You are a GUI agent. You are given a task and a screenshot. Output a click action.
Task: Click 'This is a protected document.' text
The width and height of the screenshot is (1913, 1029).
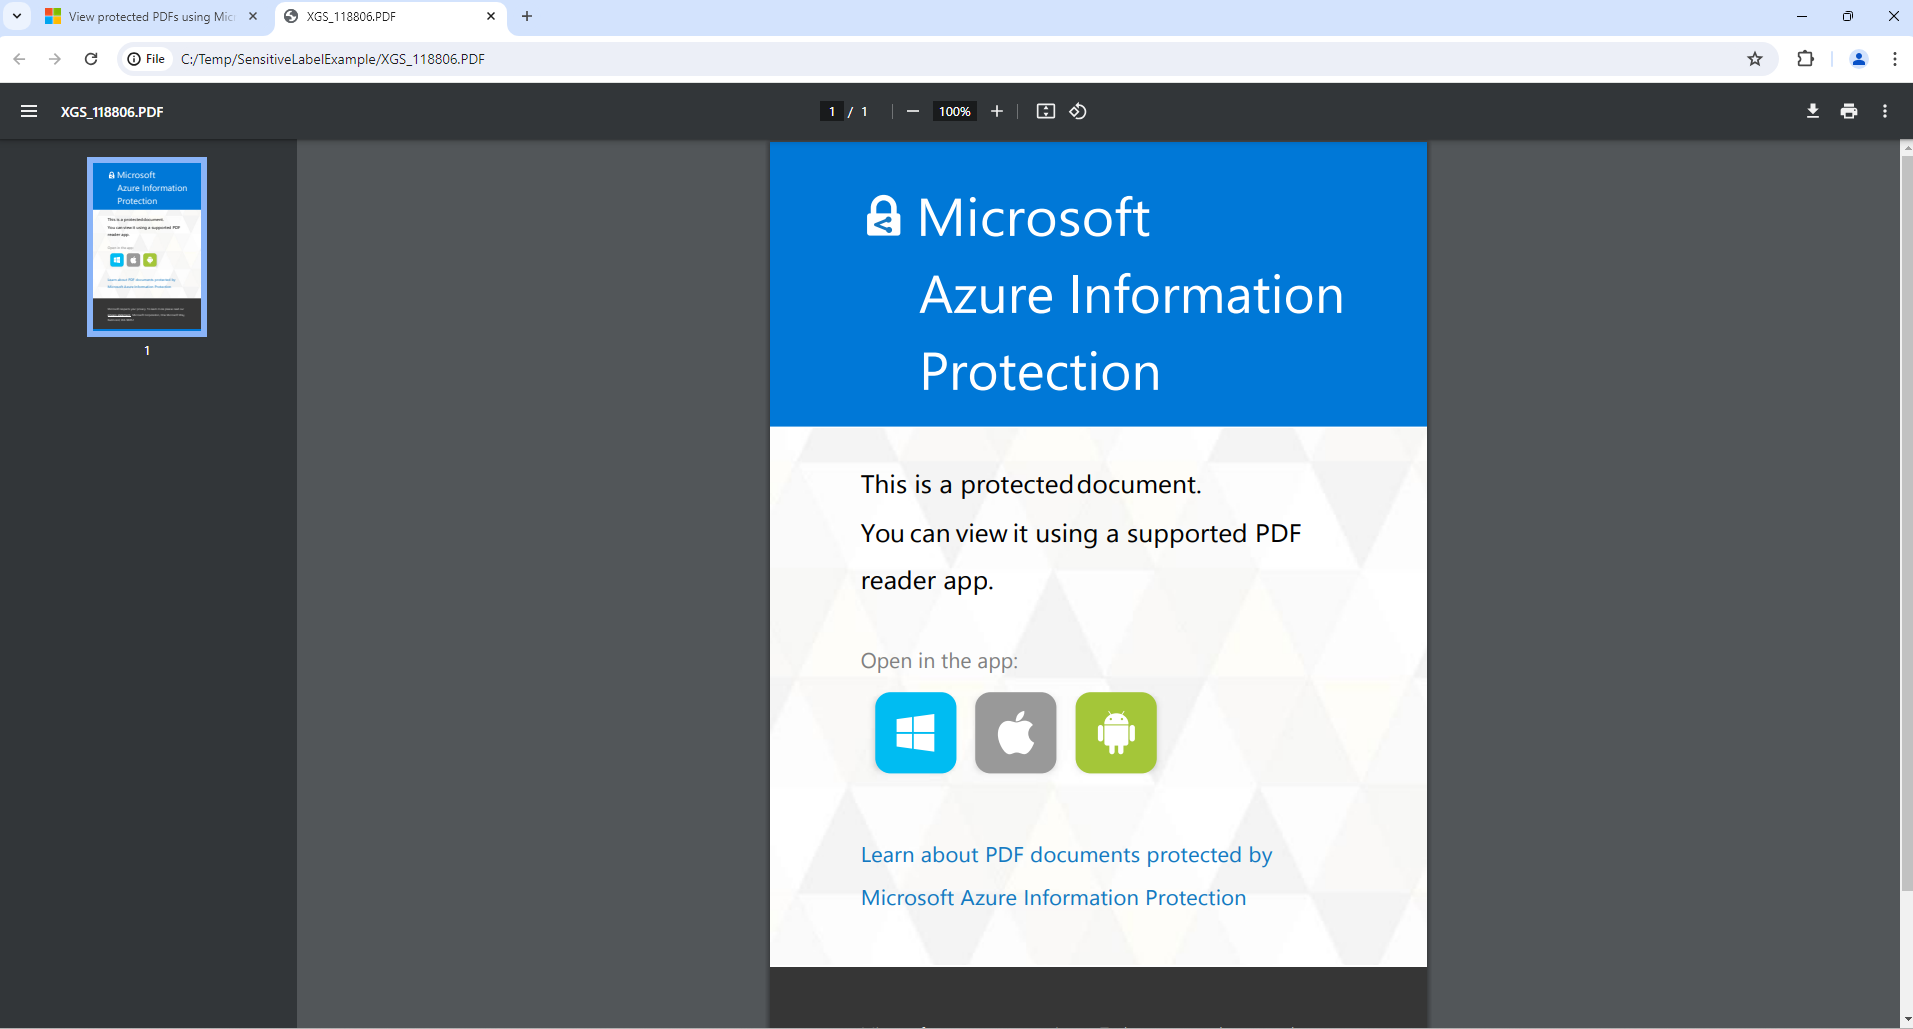1031,485
